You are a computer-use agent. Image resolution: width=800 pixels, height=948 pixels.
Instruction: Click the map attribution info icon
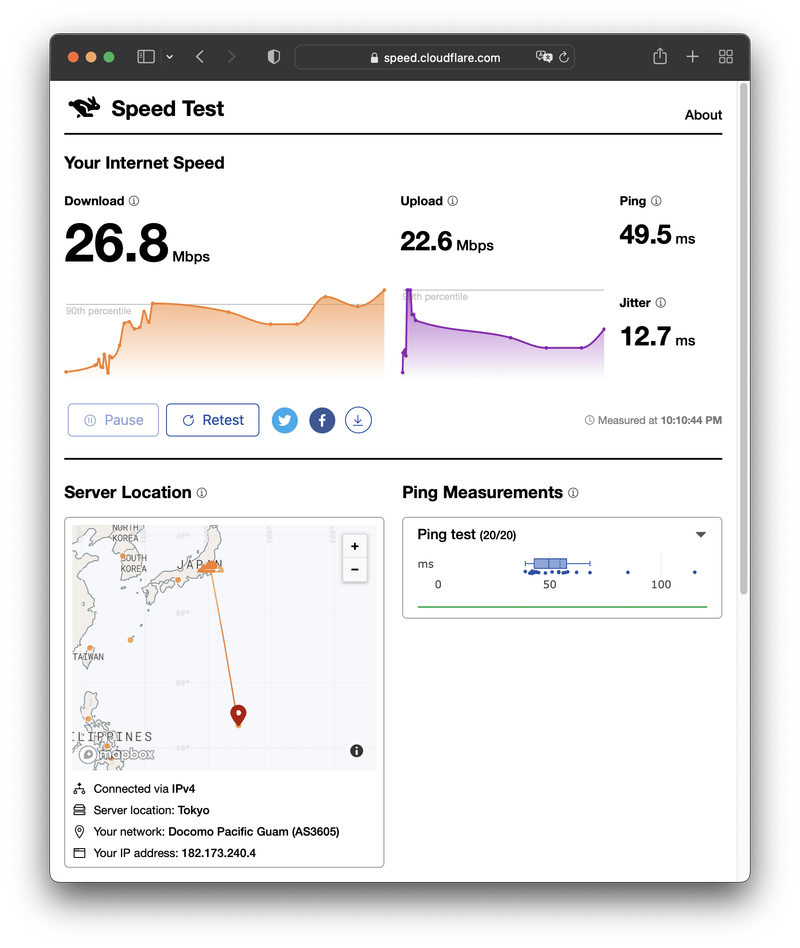[357, 751]
